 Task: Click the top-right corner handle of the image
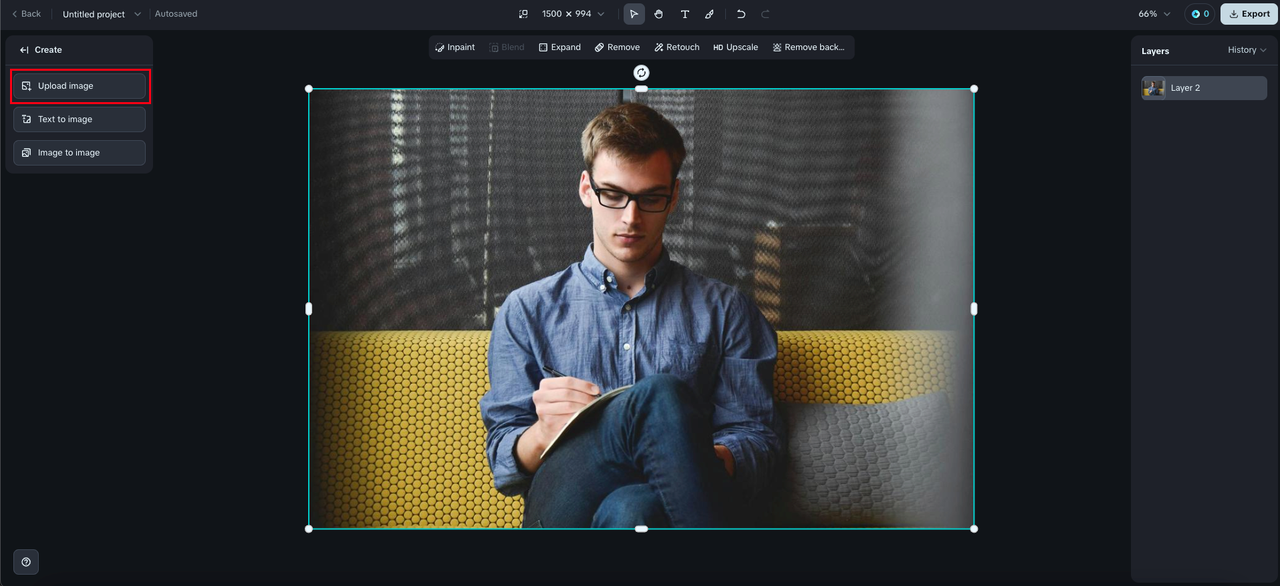click(x=974, y=89)
